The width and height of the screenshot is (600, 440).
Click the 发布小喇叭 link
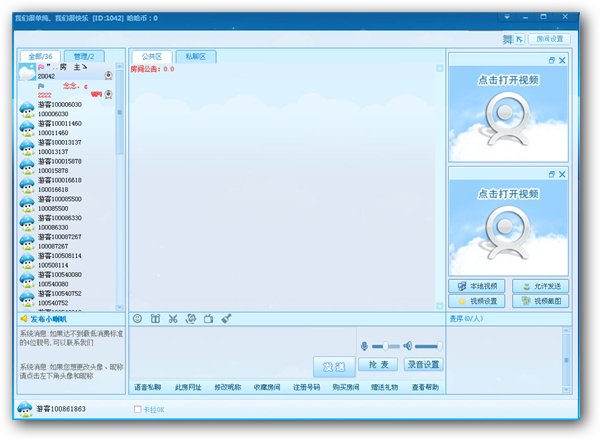(x=49, y=319)
